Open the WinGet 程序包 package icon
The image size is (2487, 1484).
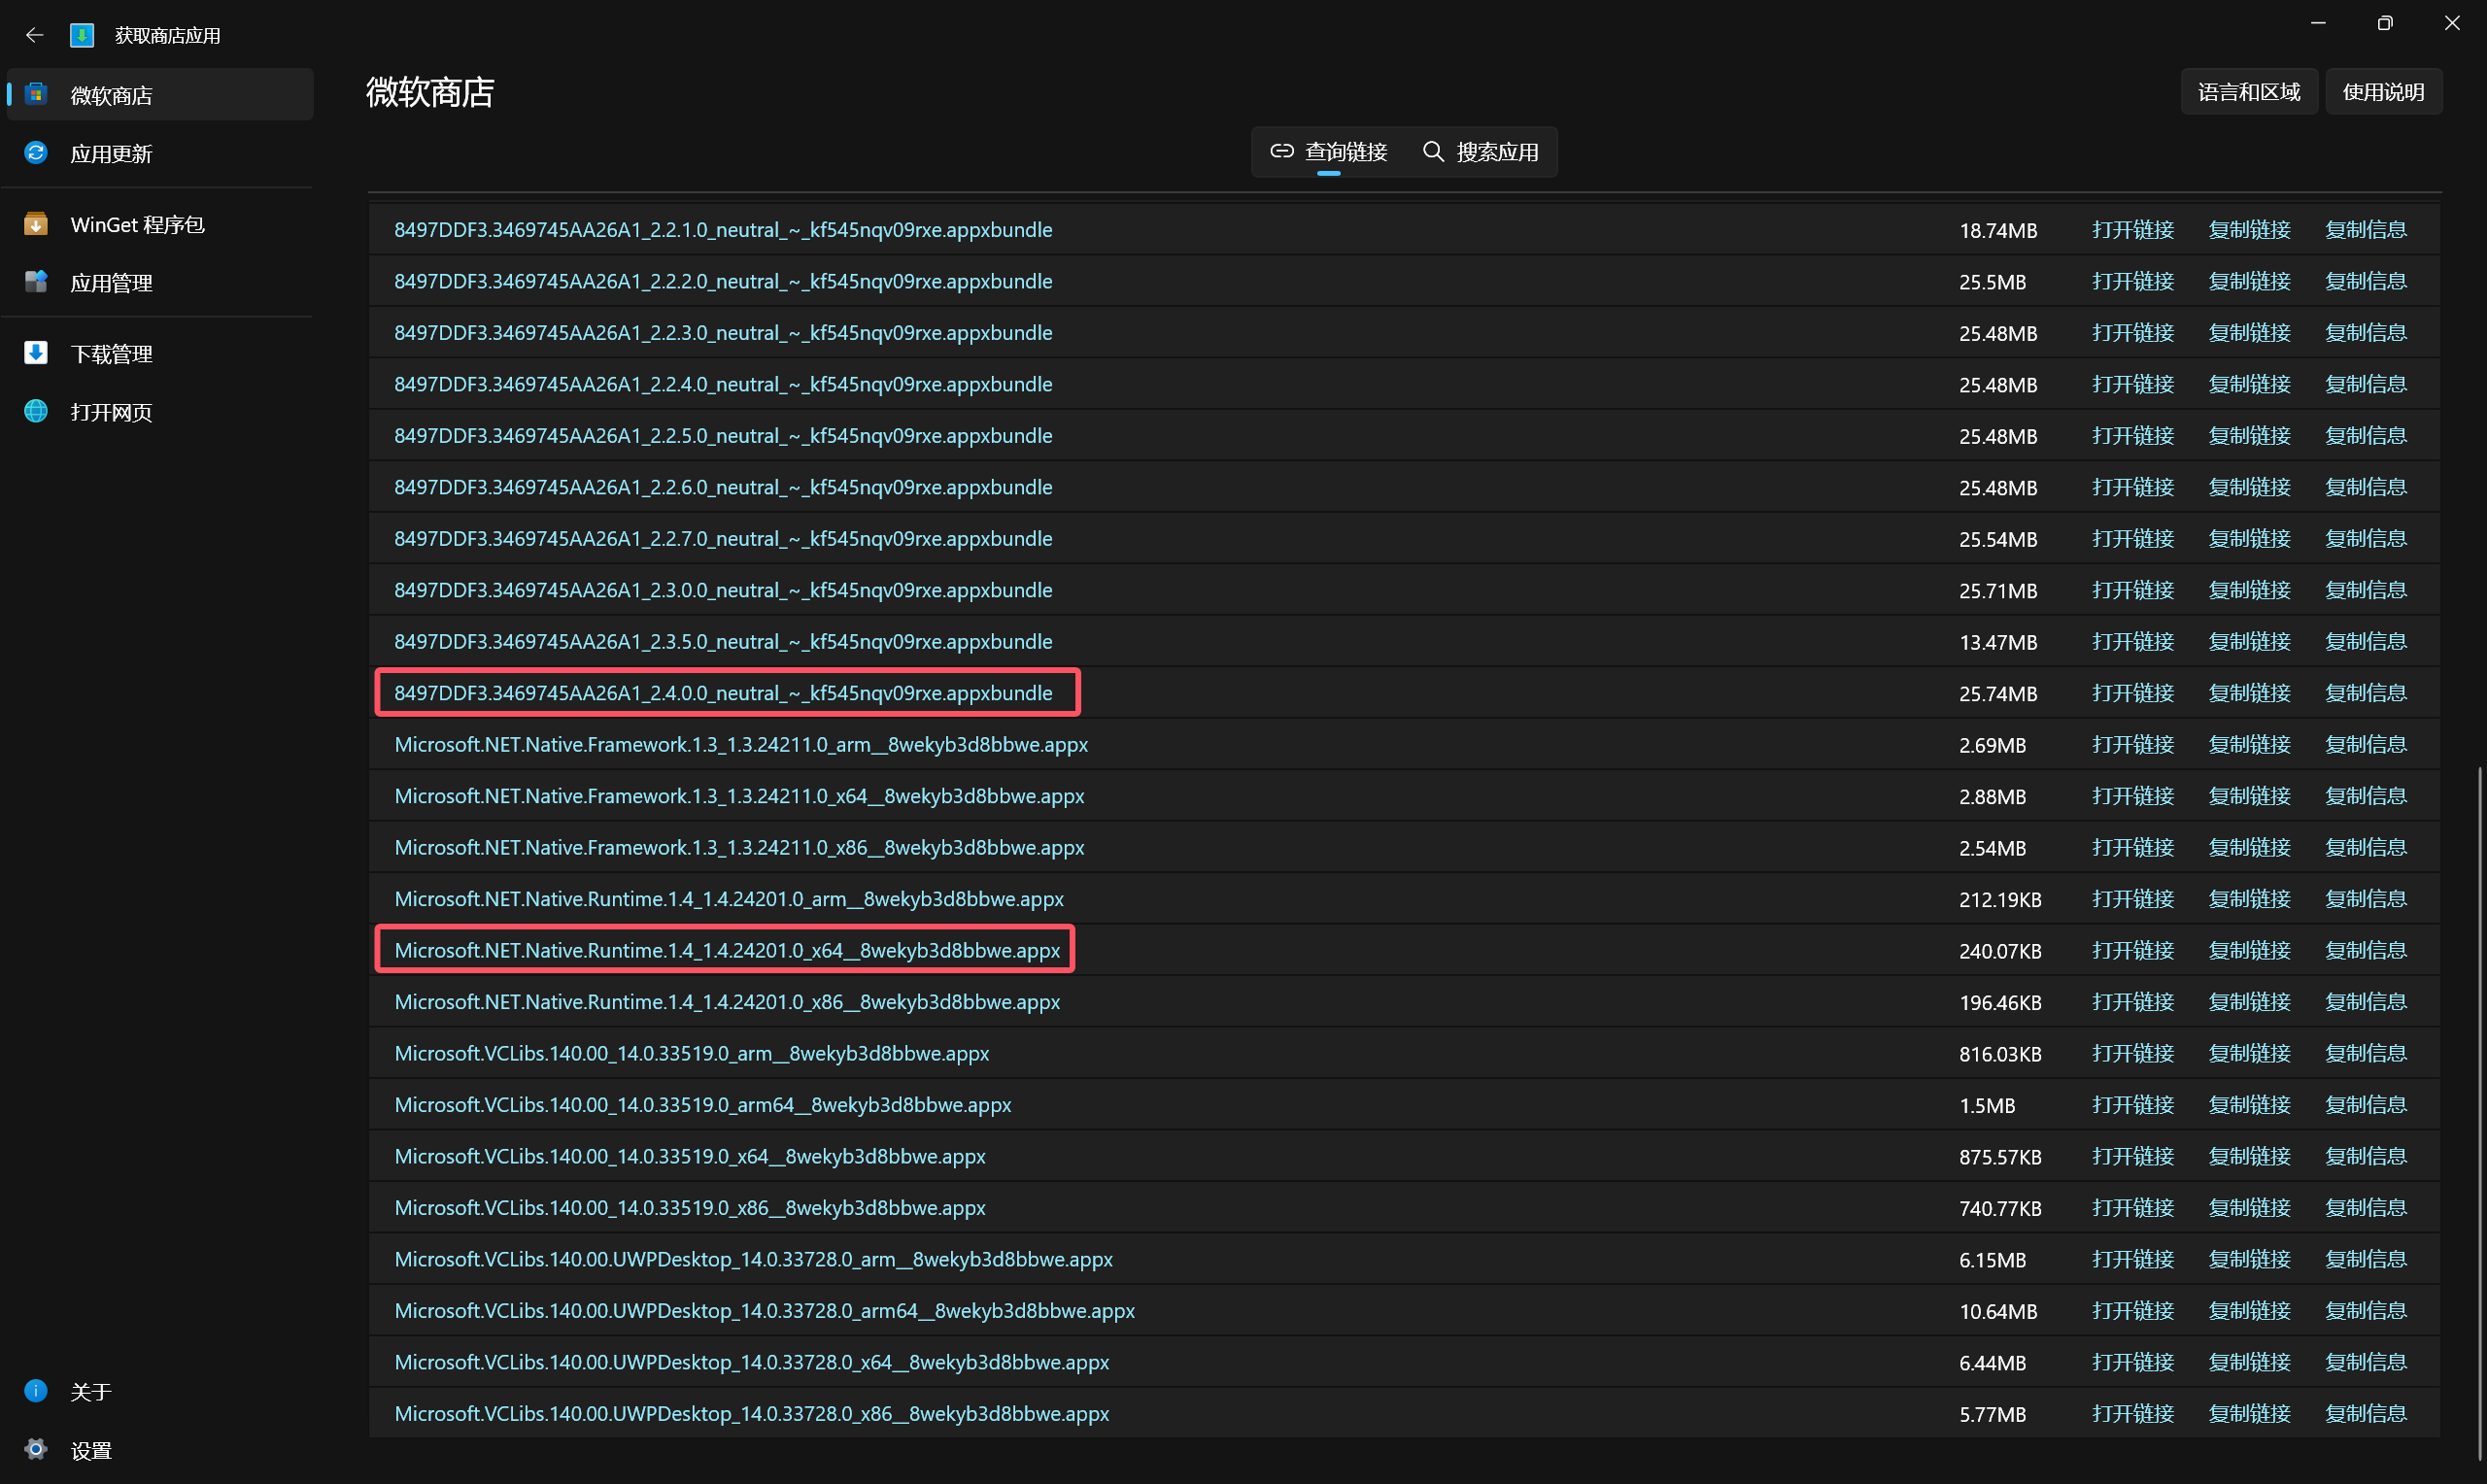[36, 224]
